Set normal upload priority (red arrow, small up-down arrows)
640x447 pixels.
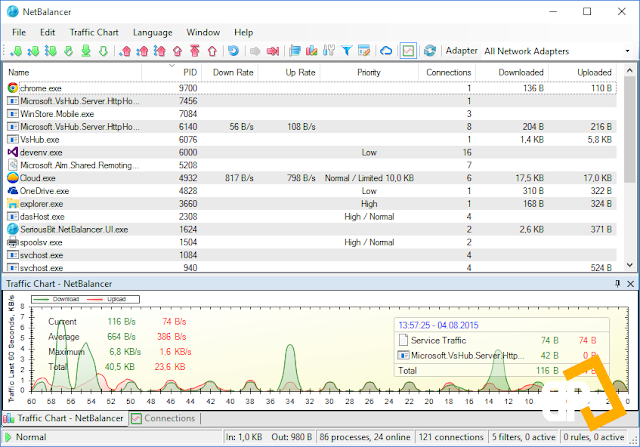point(142,51)
